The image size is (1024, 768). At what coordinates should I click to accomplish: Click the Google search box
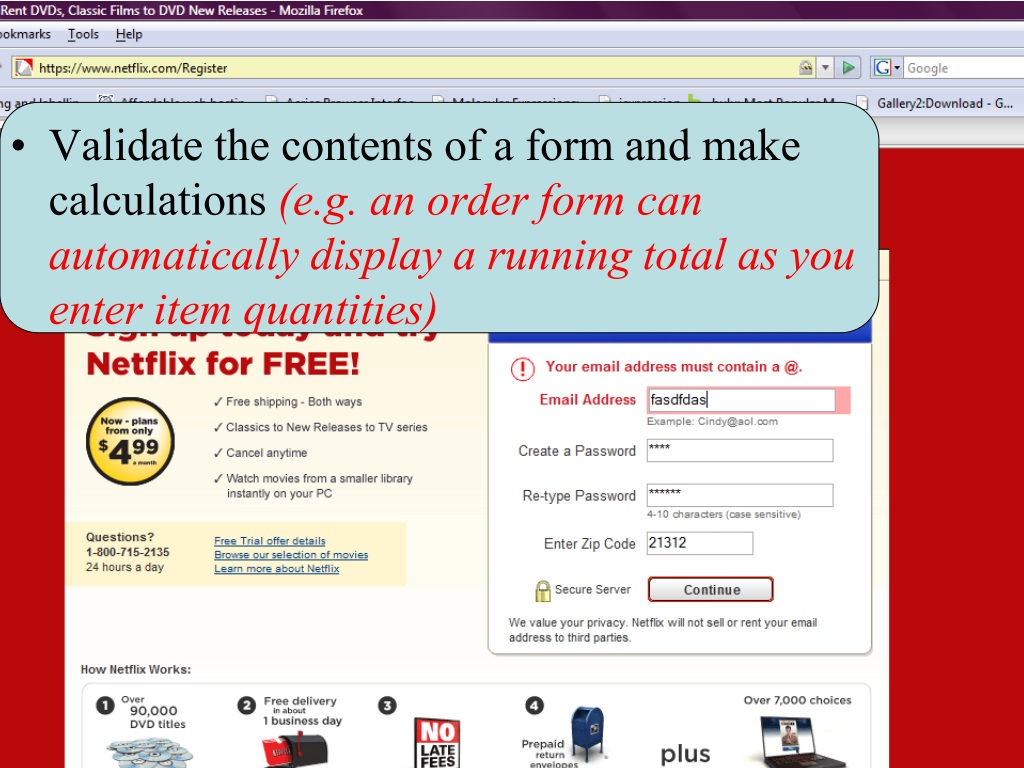963,68
